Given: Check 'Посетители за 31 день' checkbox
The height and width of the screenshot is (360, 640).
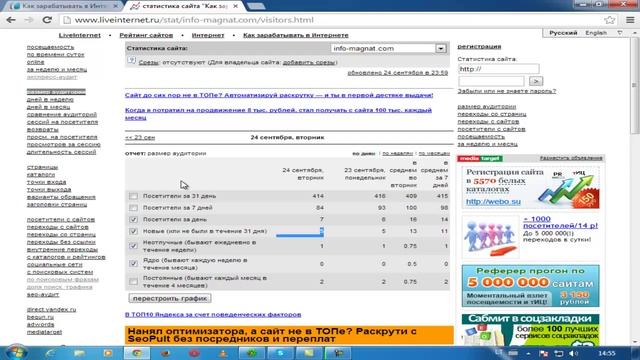Looking at the screenshot, I should 133,196.
